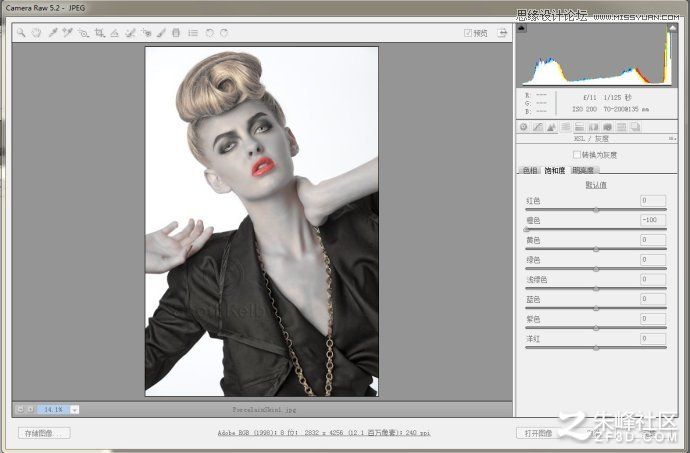Screen dimensions: 690x453
Task: Click the 洋红 saturation slider
Action: [596, 348]
